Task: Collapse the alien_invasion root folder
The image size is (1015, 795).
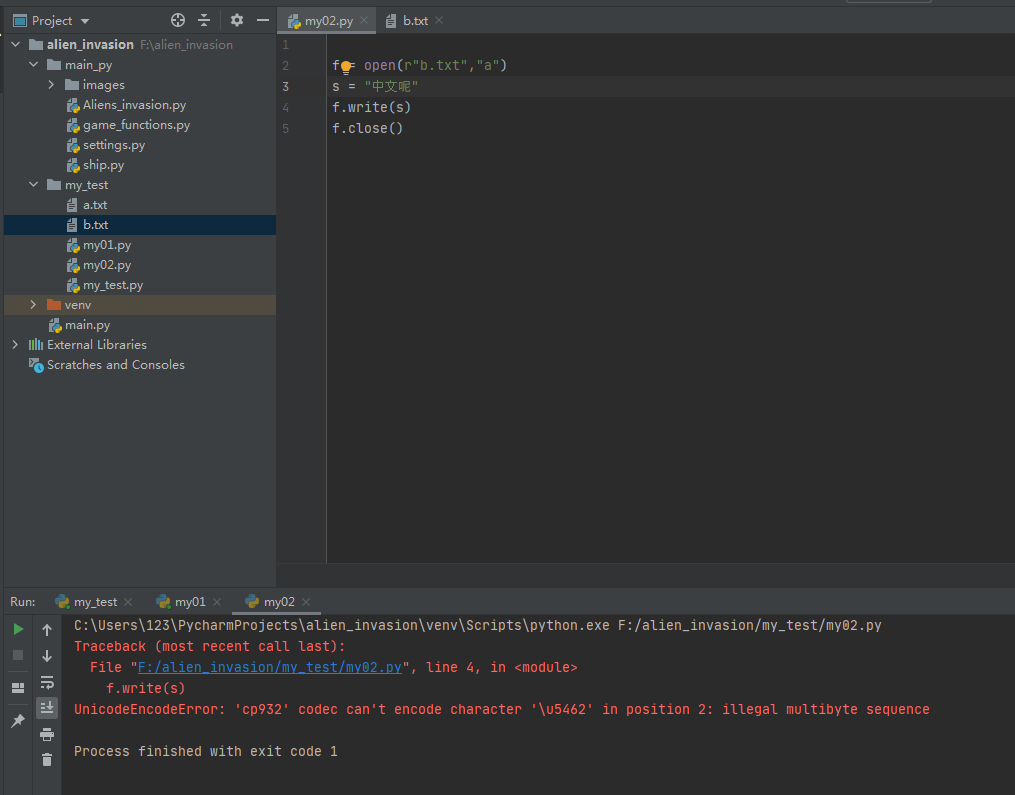Action: pos(16,45)
